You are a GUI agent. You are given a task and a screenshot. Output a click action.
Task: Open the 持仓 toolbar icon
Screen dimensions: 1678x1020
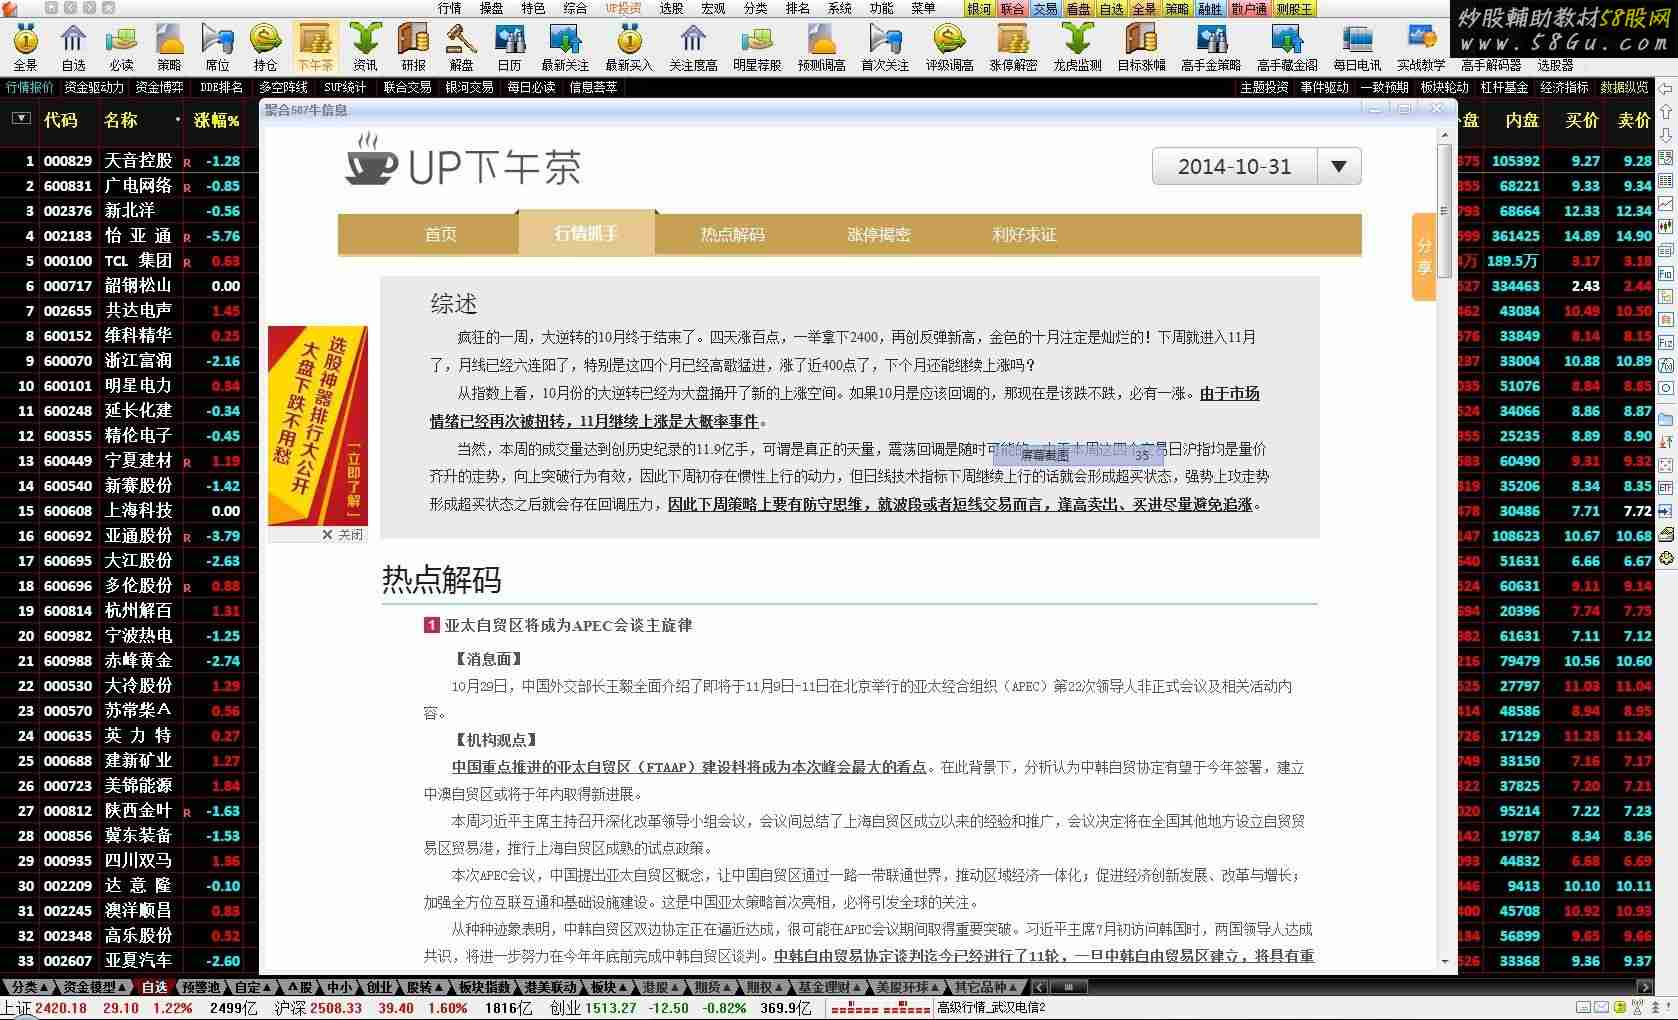click(x=265, y=47)
